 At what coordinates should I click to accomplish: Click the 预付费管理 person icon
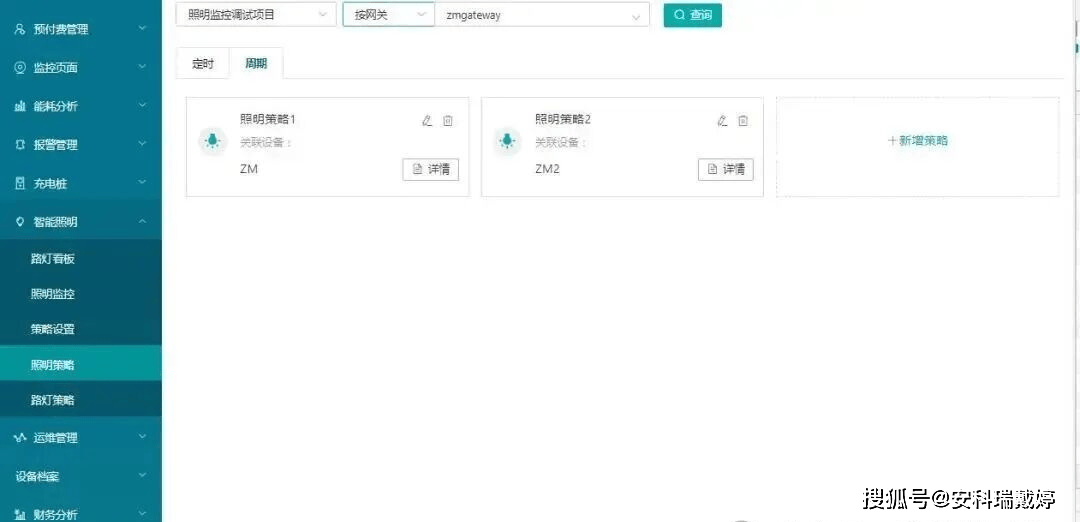(x=20, y=29)
